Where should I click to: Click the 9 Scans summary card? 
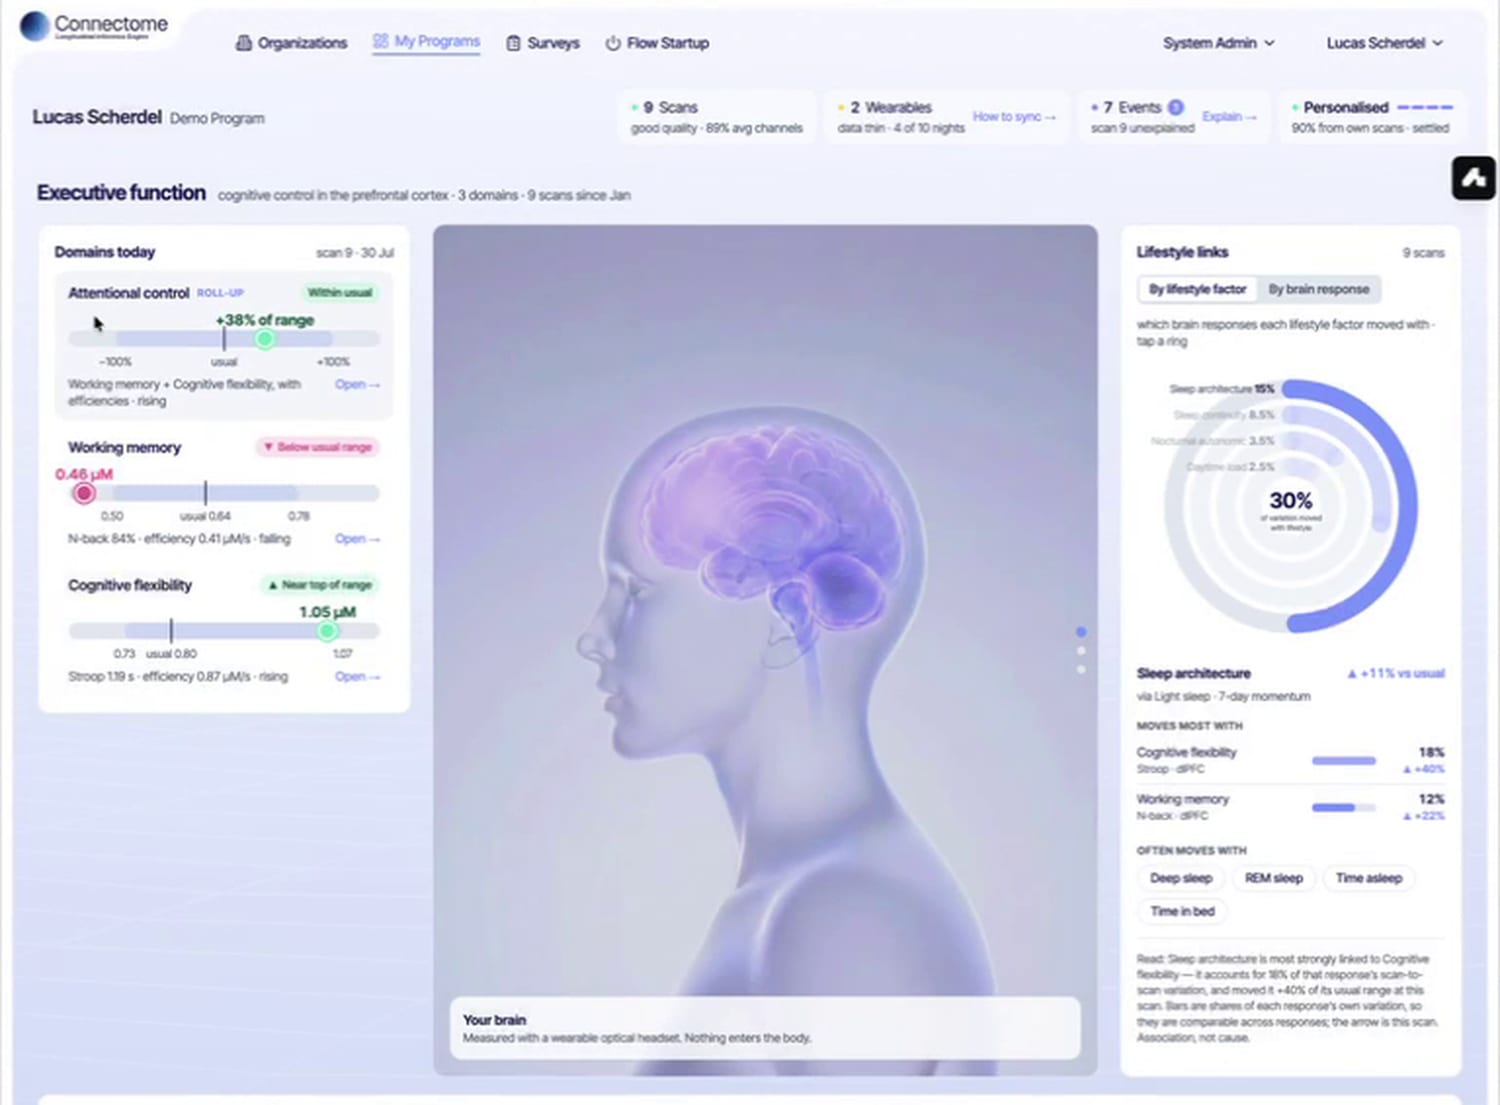click(717, 117)
